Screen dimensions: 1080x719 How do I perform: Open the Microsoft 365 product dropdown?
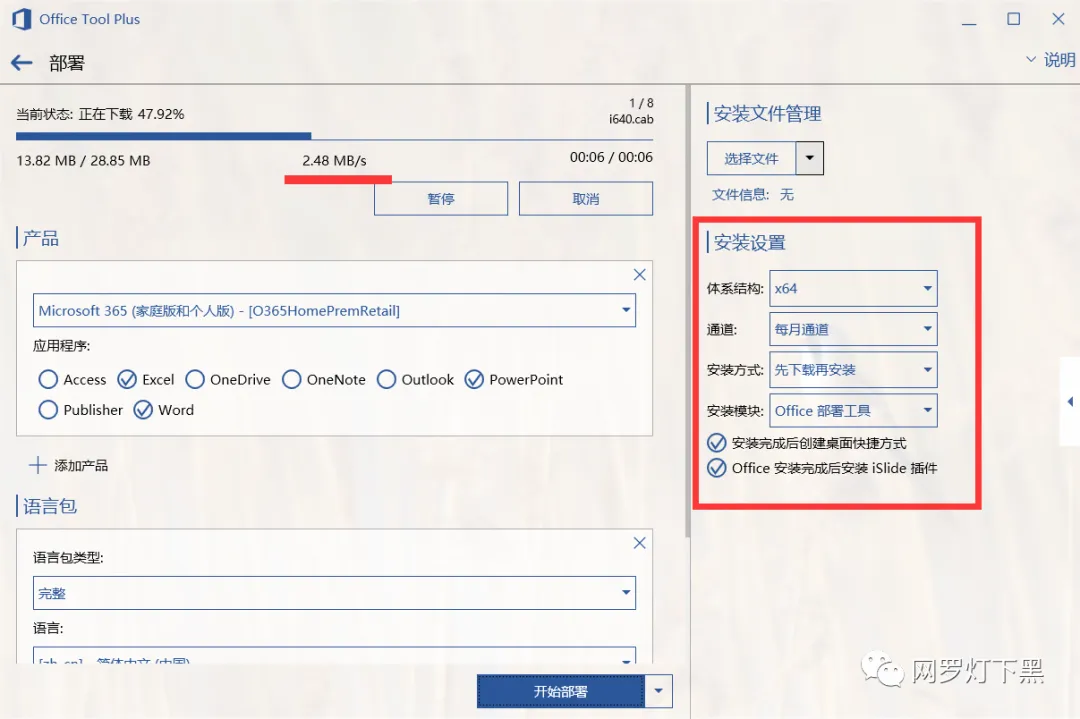click(x=334, y=311)
